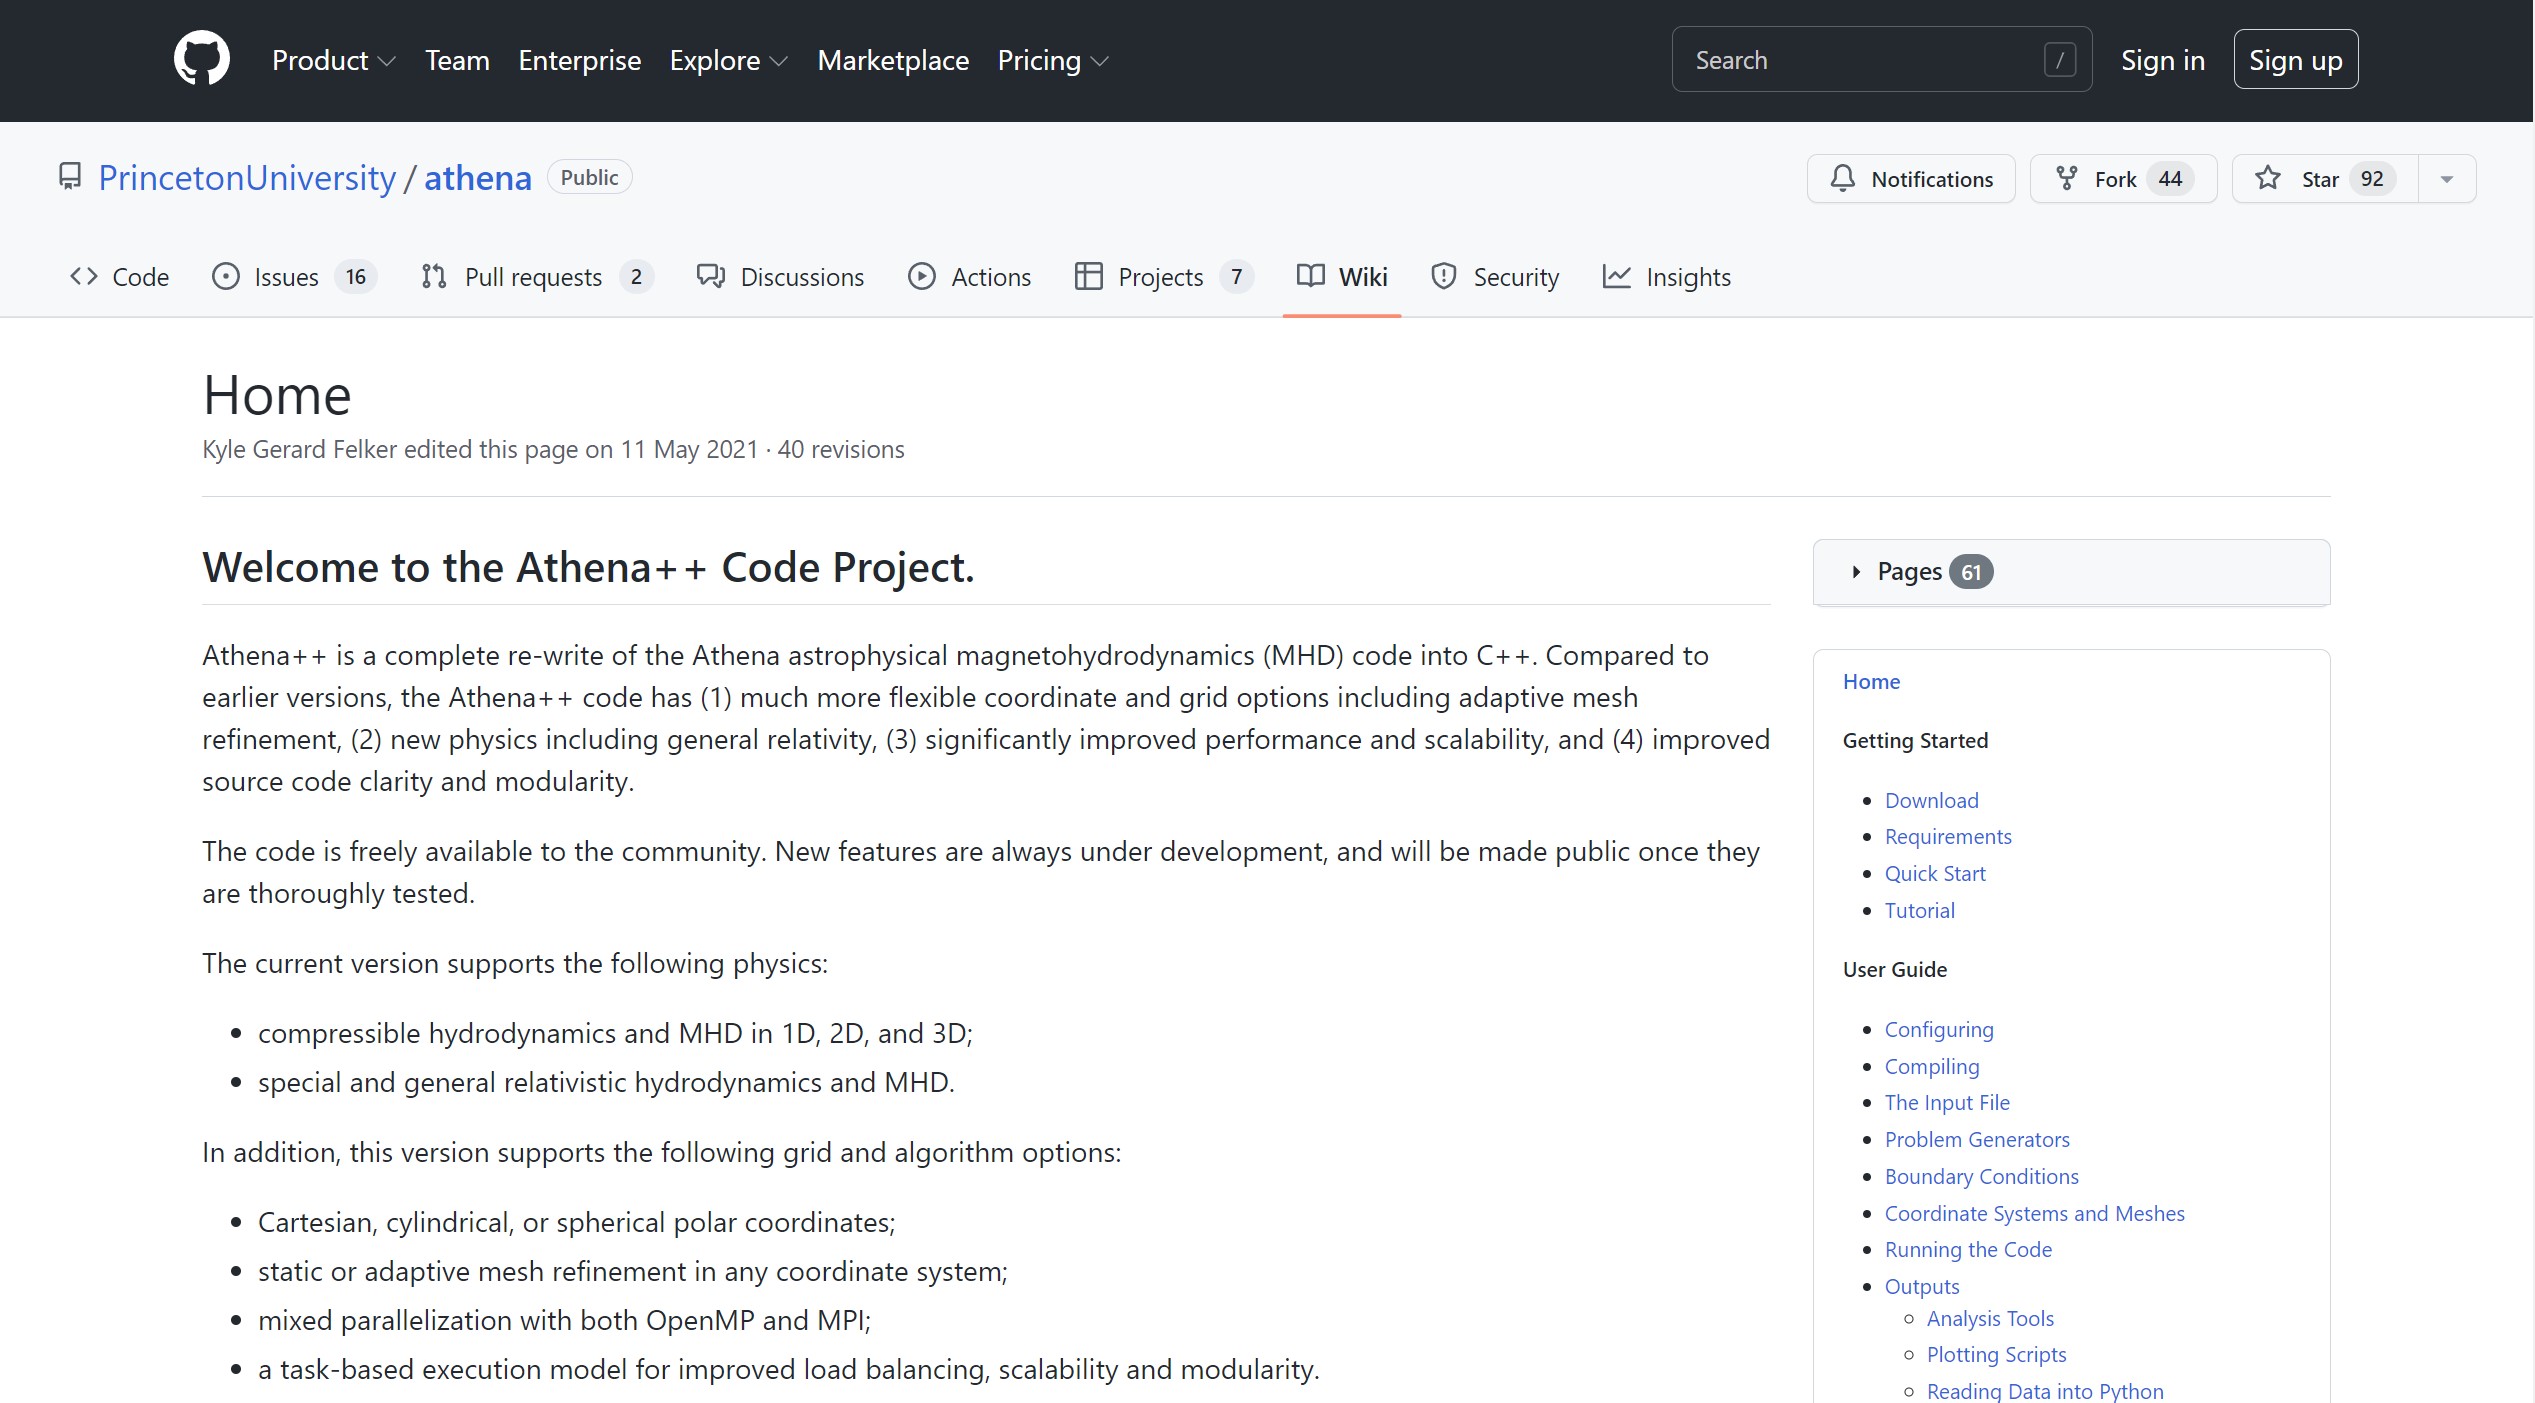Click the Fork icon button
The image size is (2535, 1403).
(x=2066, y=179)
